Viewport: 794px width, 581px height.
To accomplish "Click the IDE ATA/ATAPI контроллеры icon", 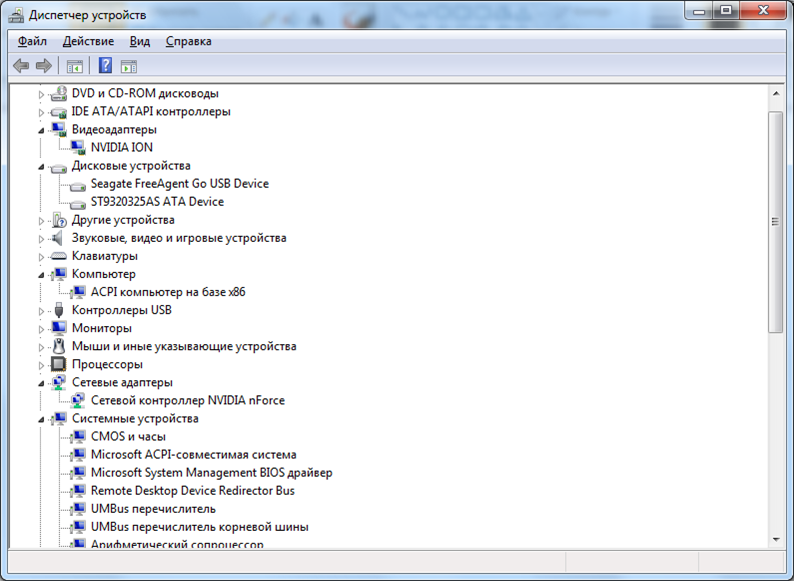I will (59, 112).
